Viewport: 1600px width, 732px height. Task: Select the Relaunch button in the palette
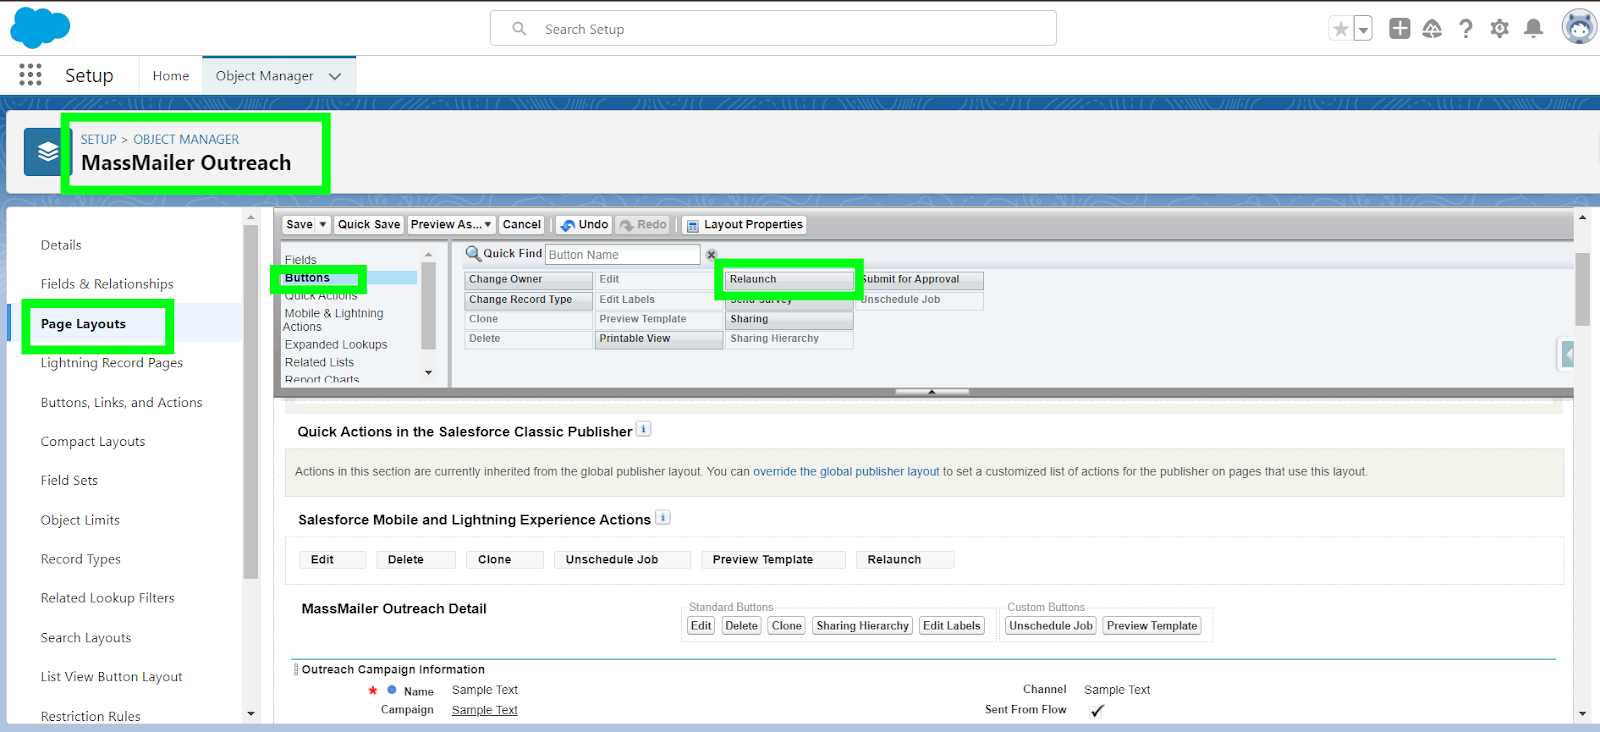click(x=789, y=280)
